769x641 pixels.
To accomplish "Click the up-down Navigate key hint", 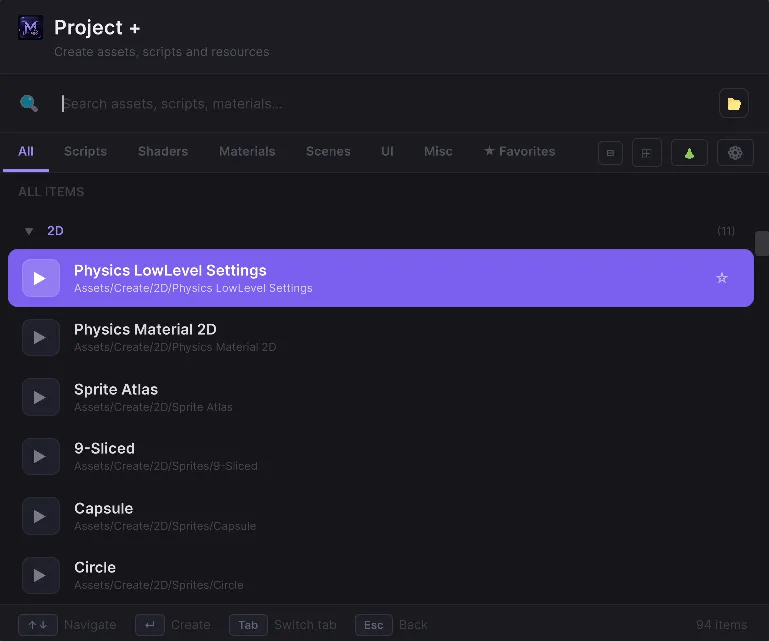I will (x=38, y=625).
